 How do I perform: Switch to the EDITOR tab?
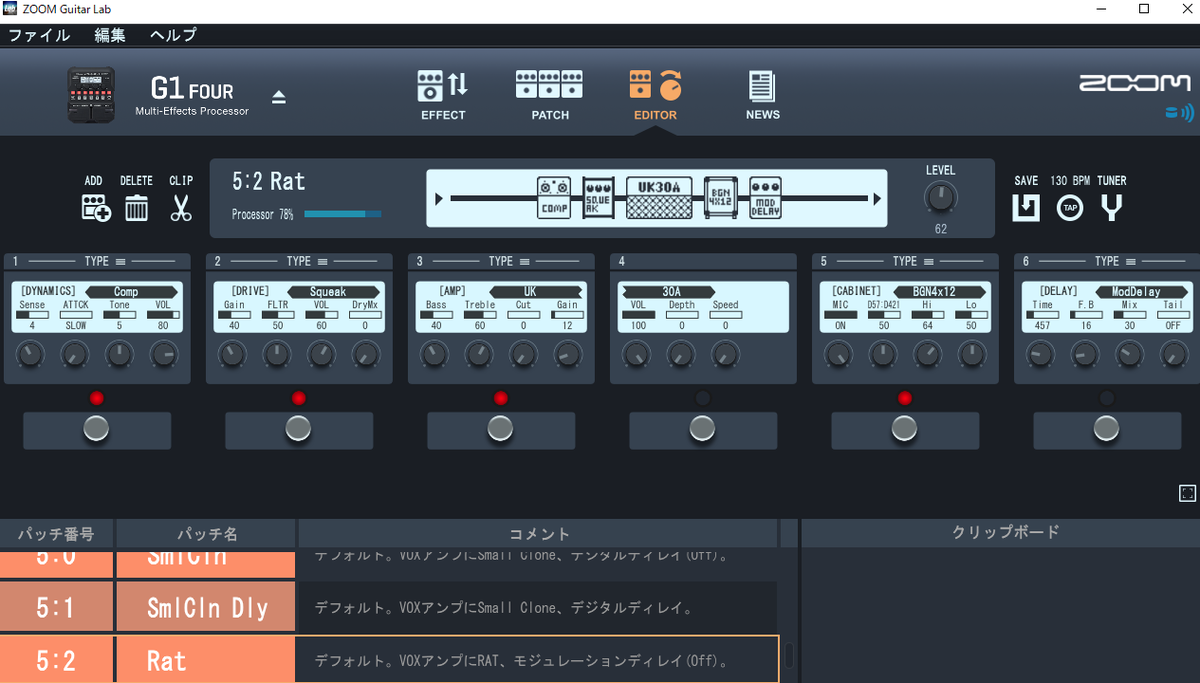coord(655,95)
